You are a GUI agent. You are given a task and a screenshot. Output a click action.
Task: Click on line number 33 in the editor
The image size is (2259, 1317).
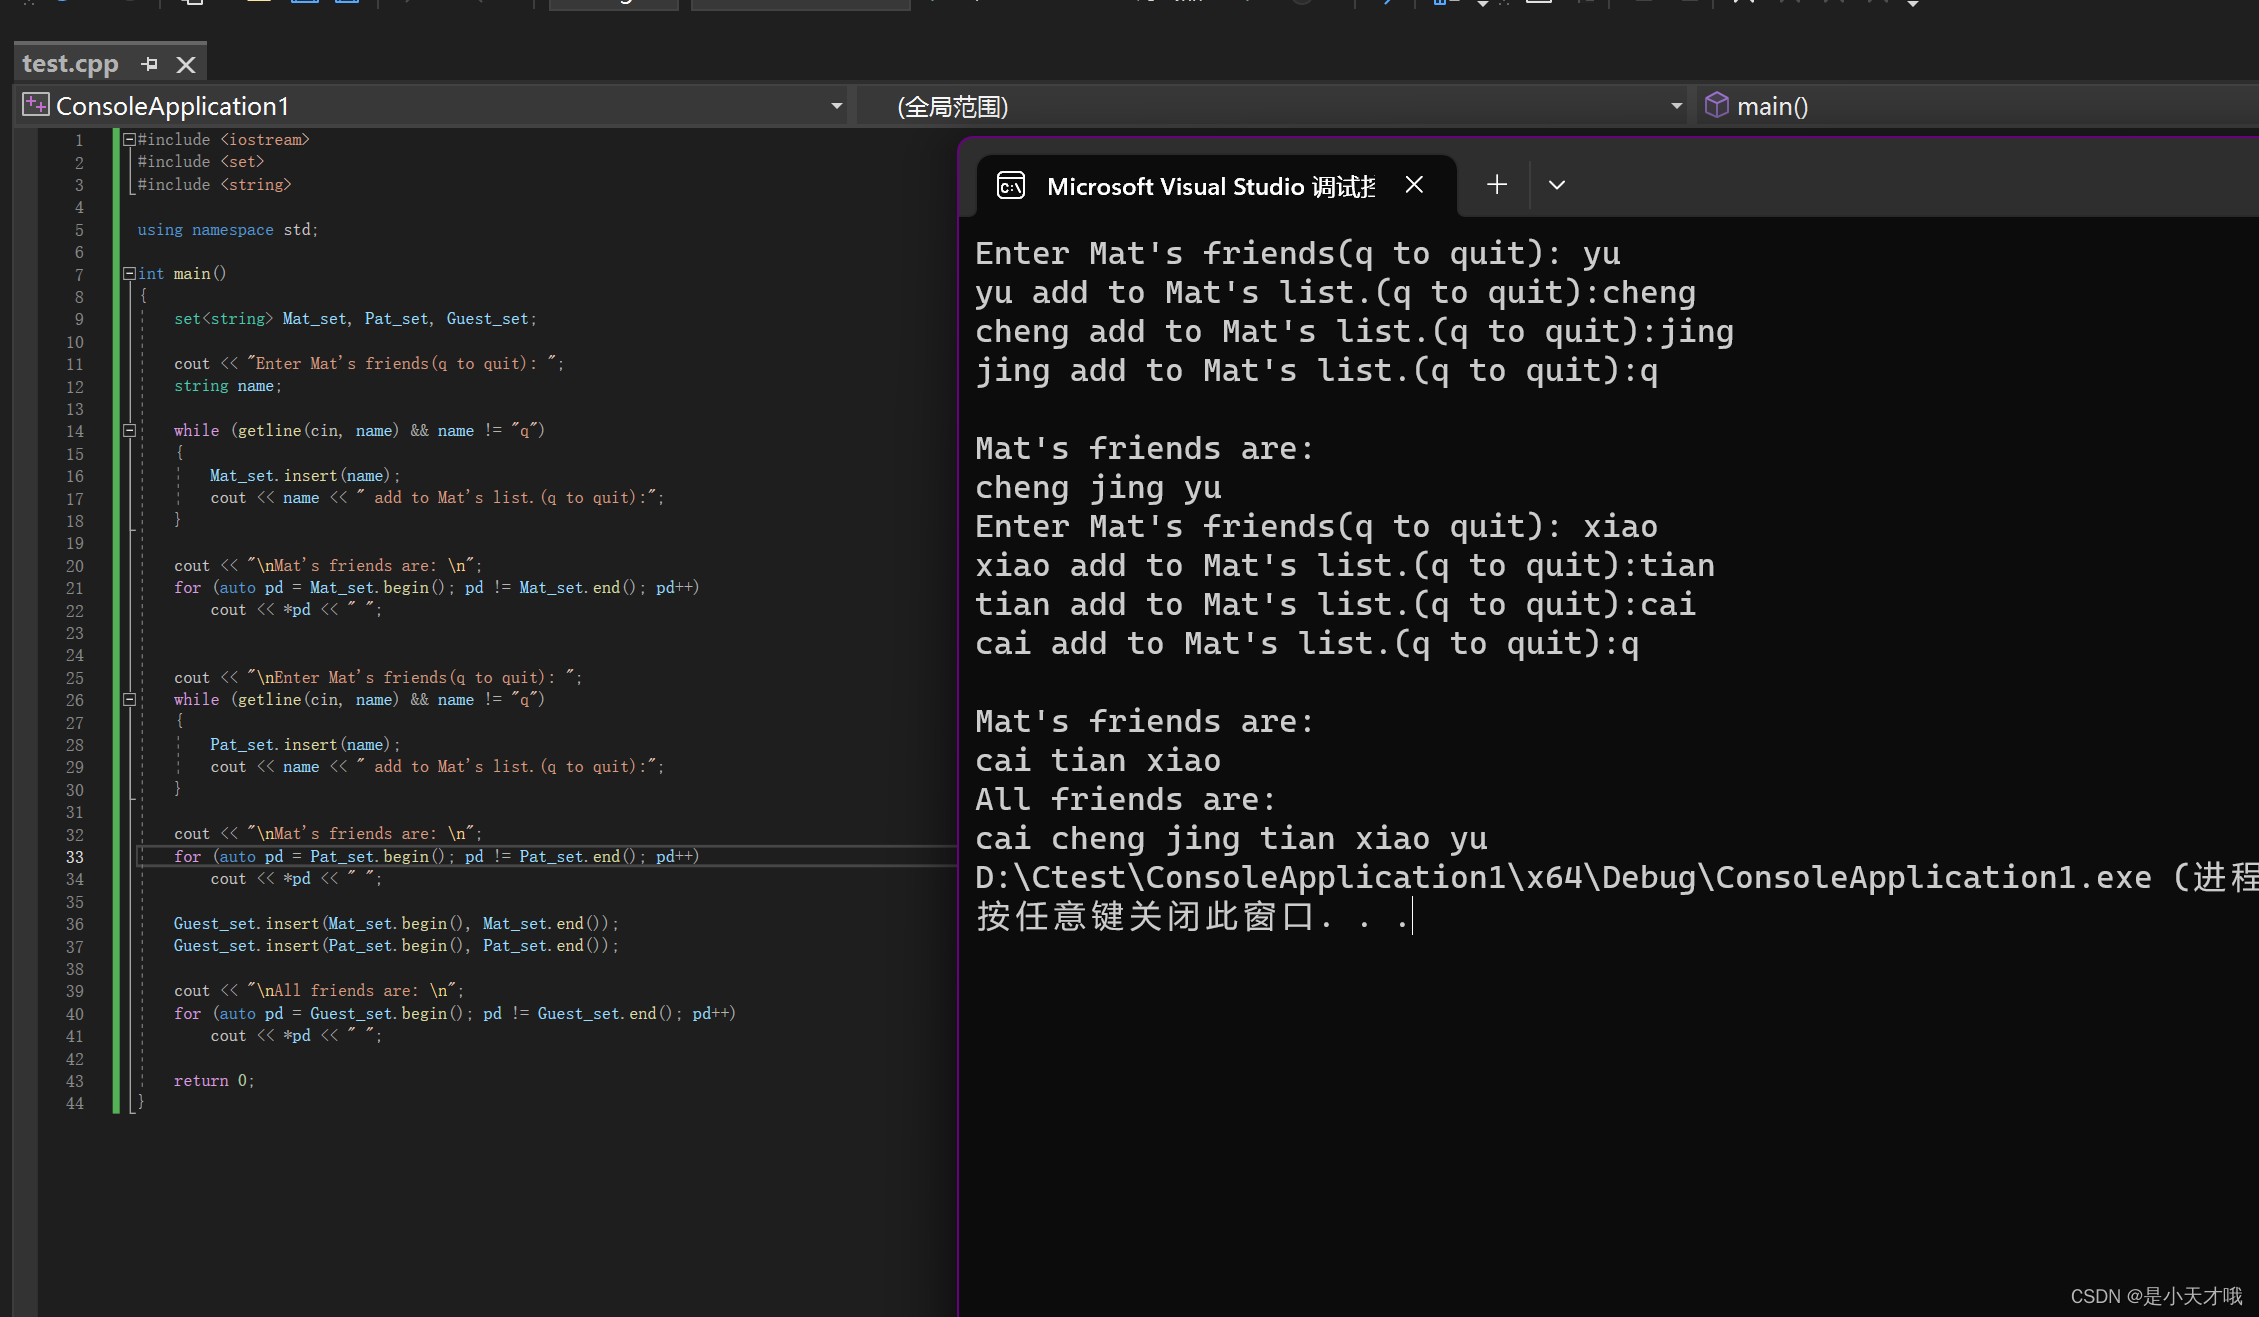coord(74,857)
